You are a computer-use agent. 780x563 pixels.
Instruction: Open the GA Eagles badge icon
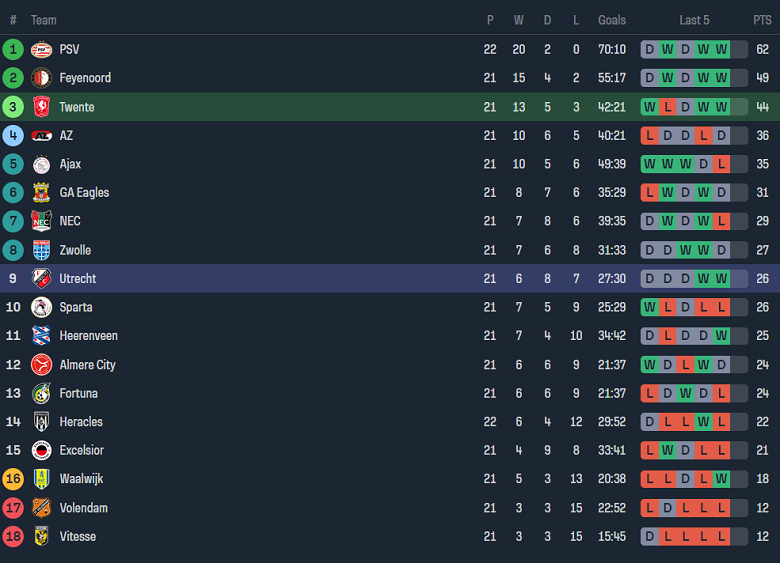click(41, 193)
